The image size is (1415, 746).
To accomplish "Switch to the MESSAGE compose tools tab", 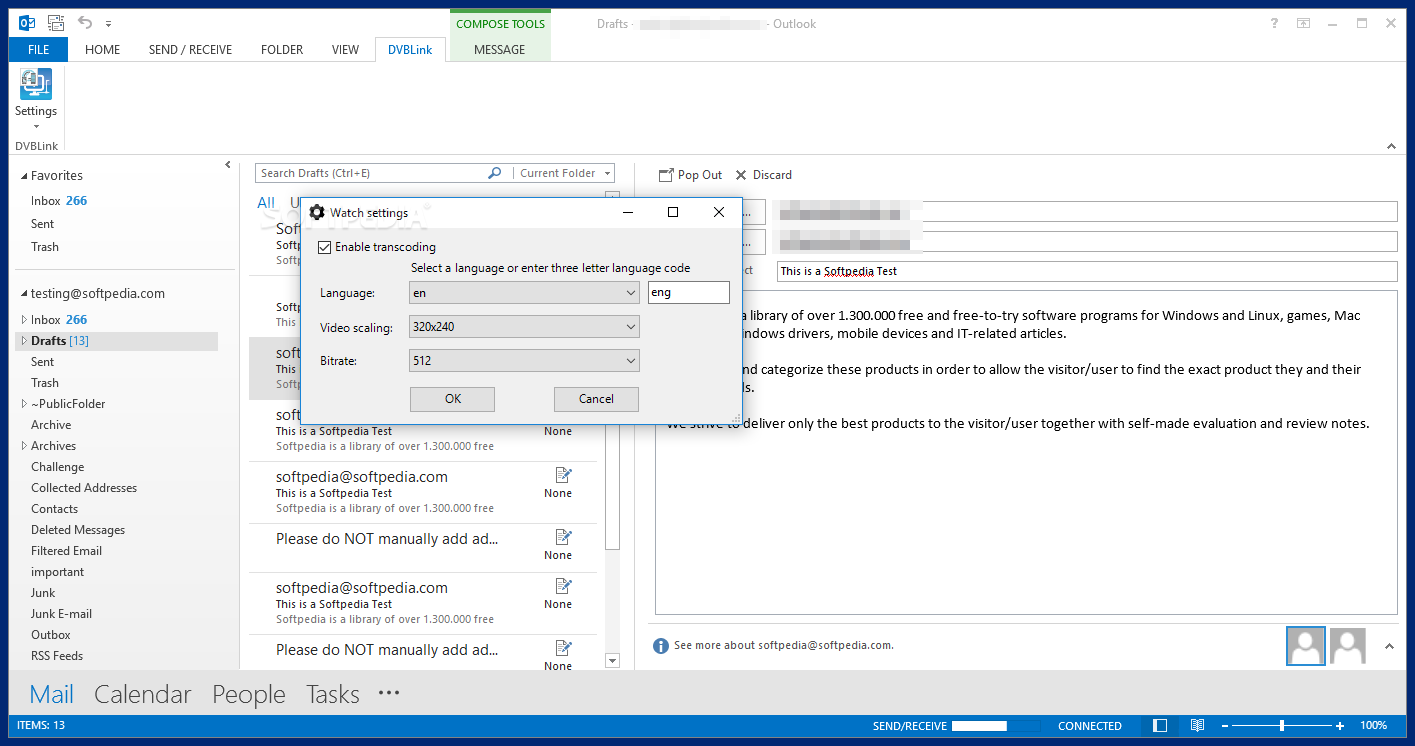I will [x=500, y=50].
